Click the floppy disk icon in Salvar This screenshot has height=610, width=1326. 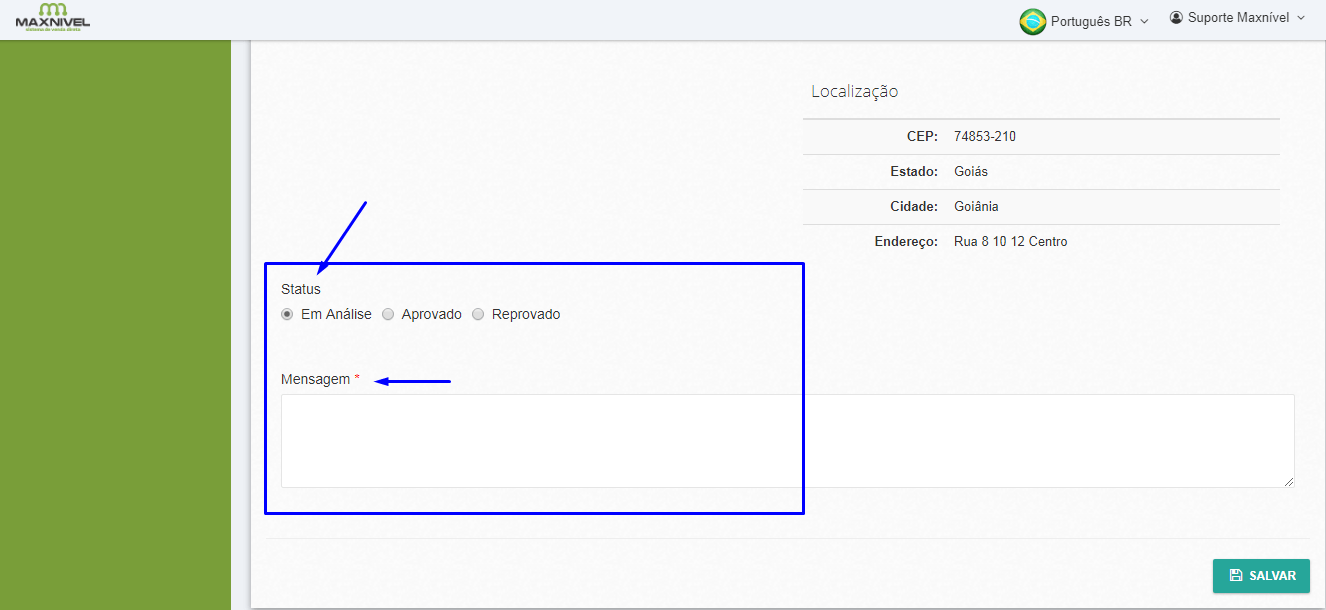(x=1236, y=576)
